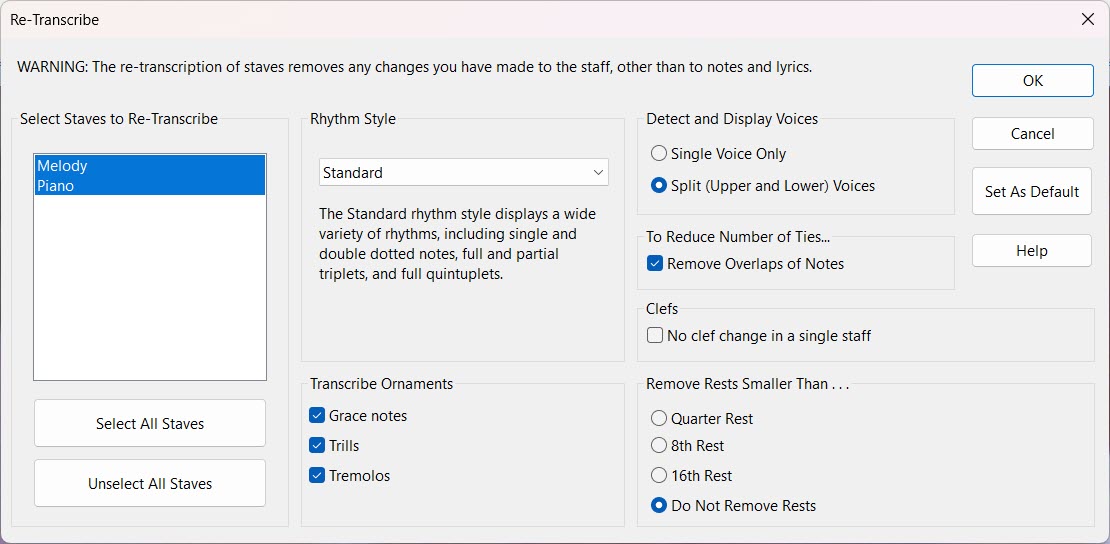Toggle the Grace notes checkbox
The height and width of the screenshot is (544, 1110).
pyautogui.click(x=318, y=416)
